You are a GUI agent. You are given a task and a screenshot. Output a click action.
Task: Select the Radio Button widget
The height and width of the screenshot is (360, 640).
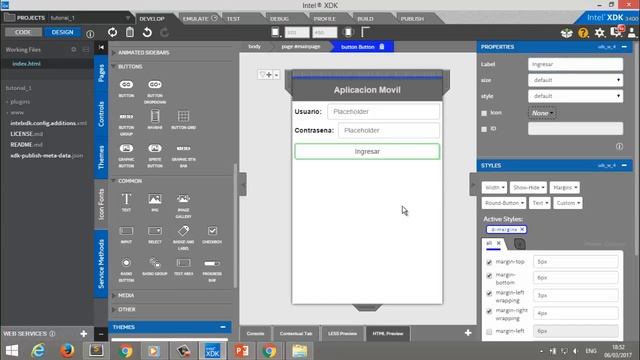click(x=126, y=269)
